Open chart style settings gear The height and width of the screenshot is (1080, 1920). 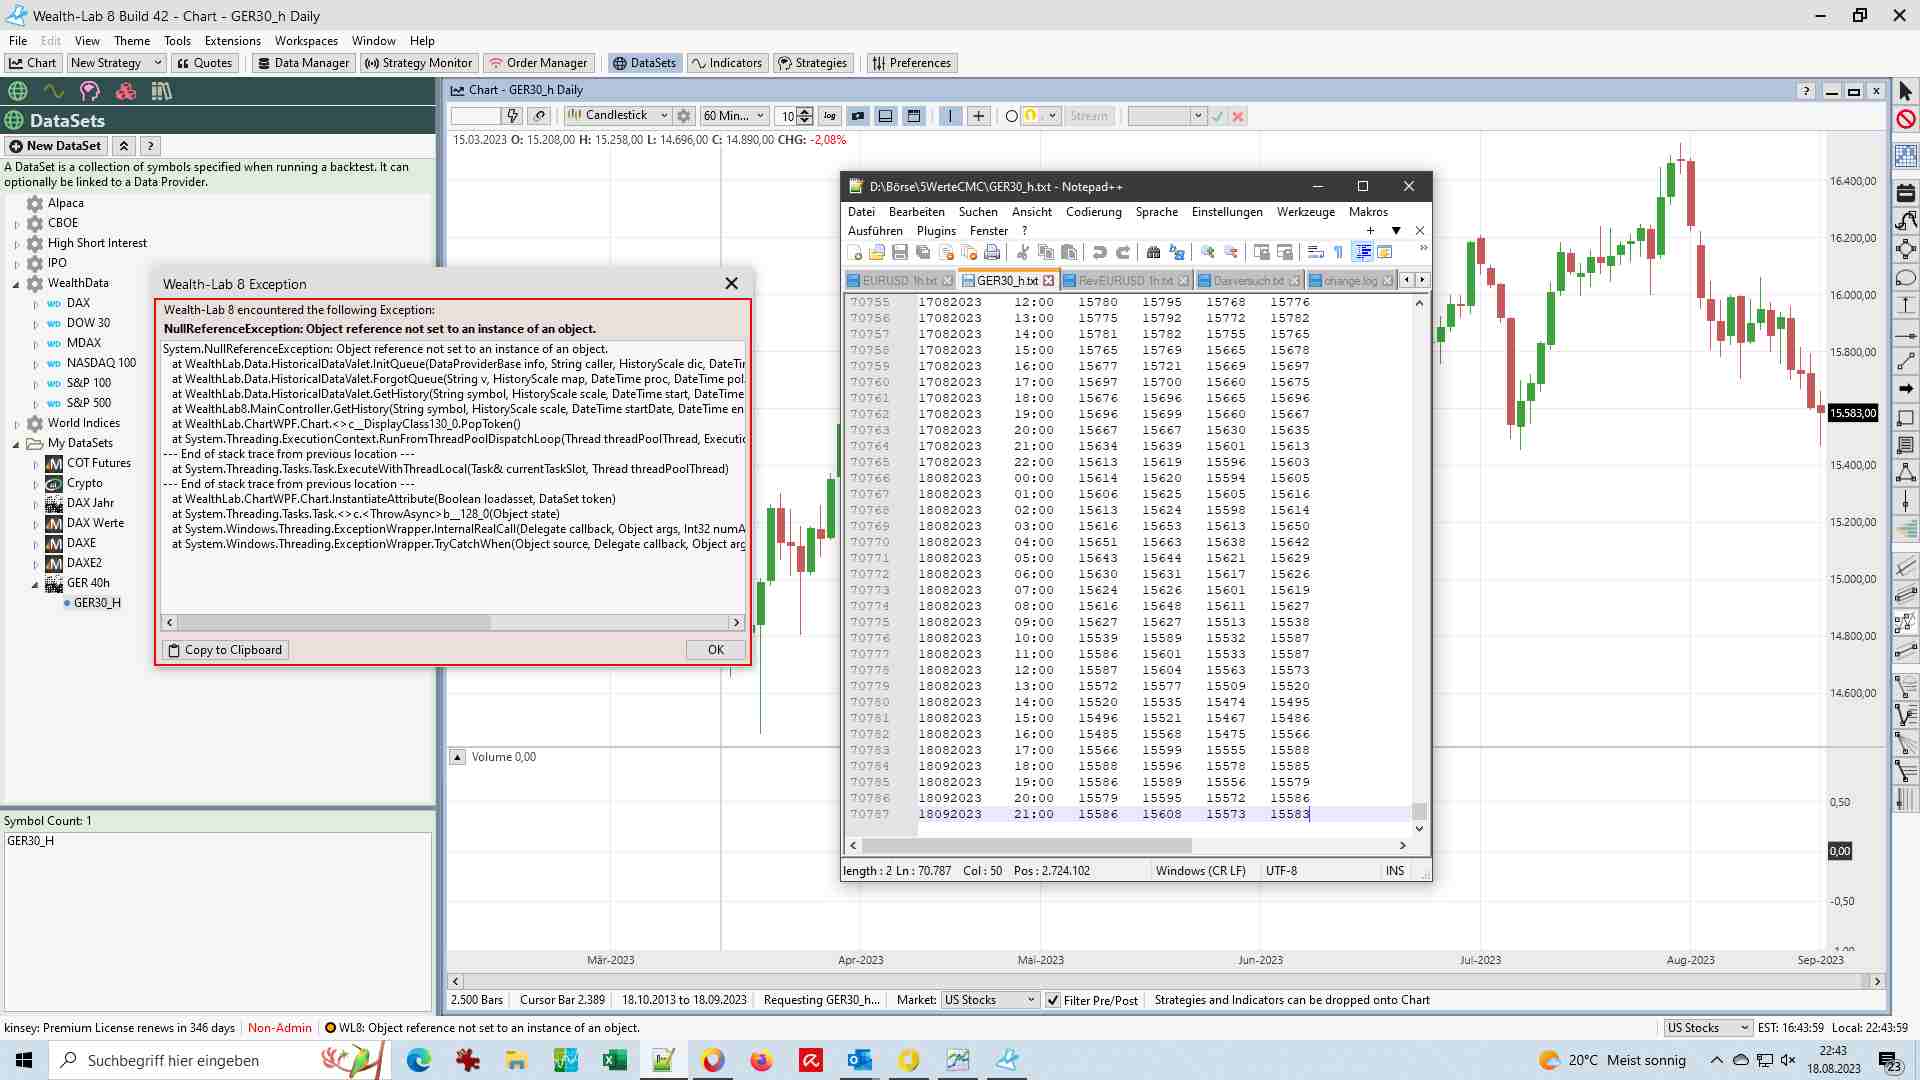pos(684,116)
